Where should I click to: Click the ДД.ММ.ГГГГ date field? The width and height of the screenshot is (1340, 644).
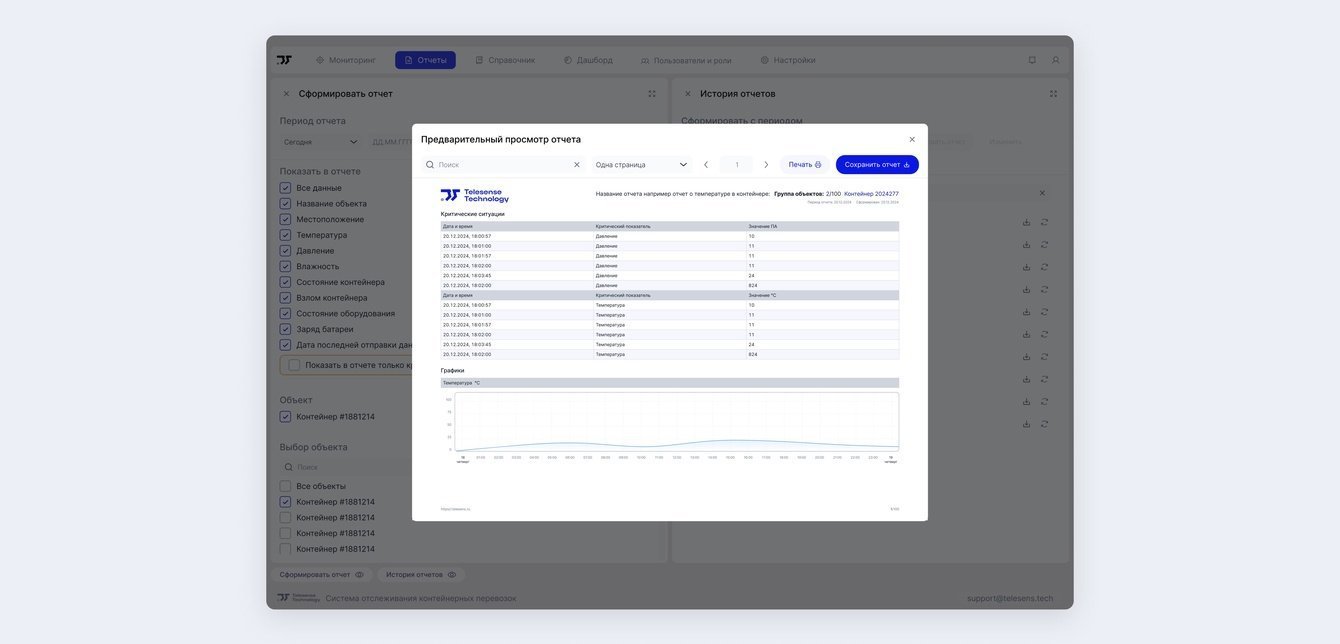point(391,142)
